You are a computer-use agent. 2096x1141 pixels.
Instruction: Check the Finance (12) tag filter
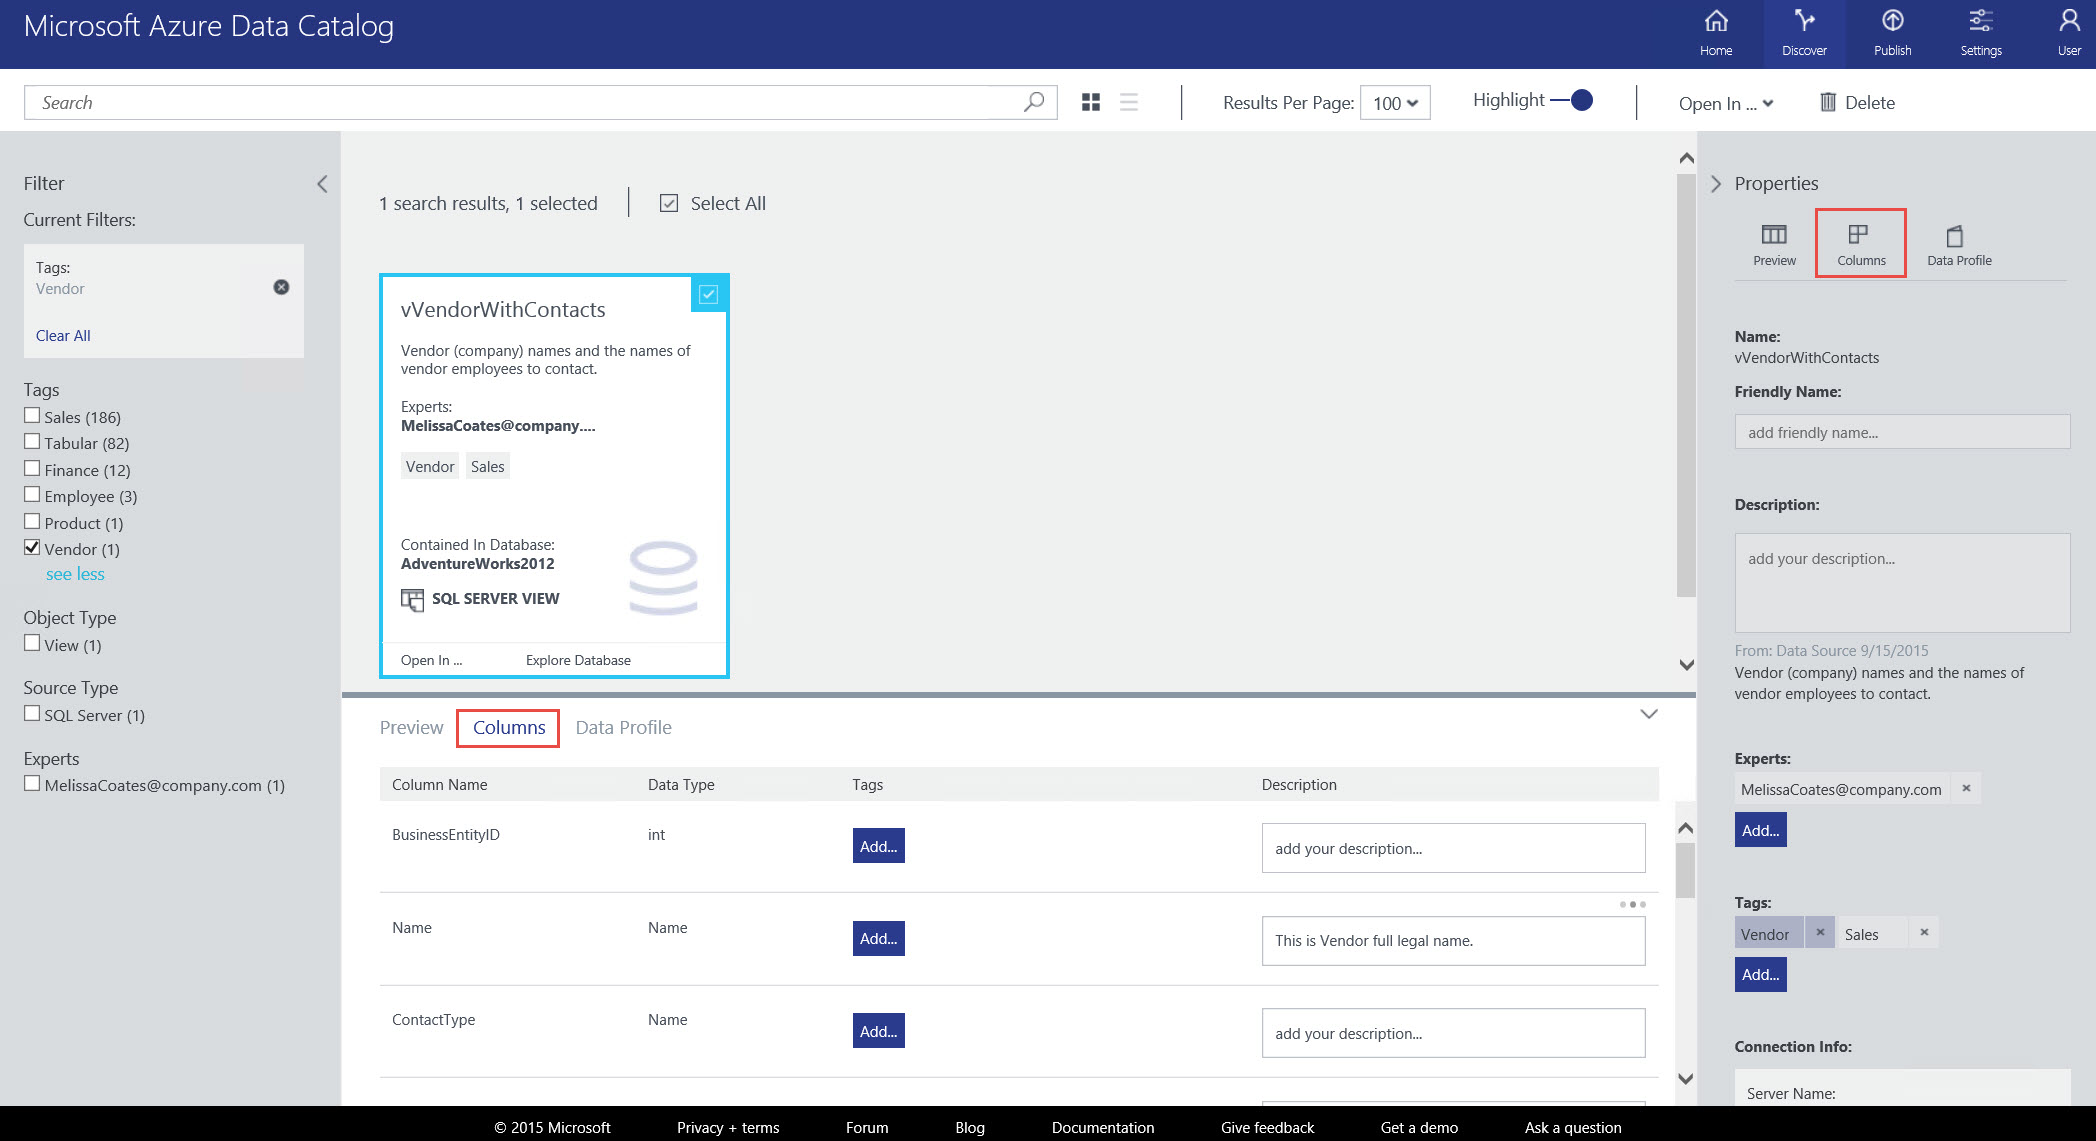click(x=32, y=468)
